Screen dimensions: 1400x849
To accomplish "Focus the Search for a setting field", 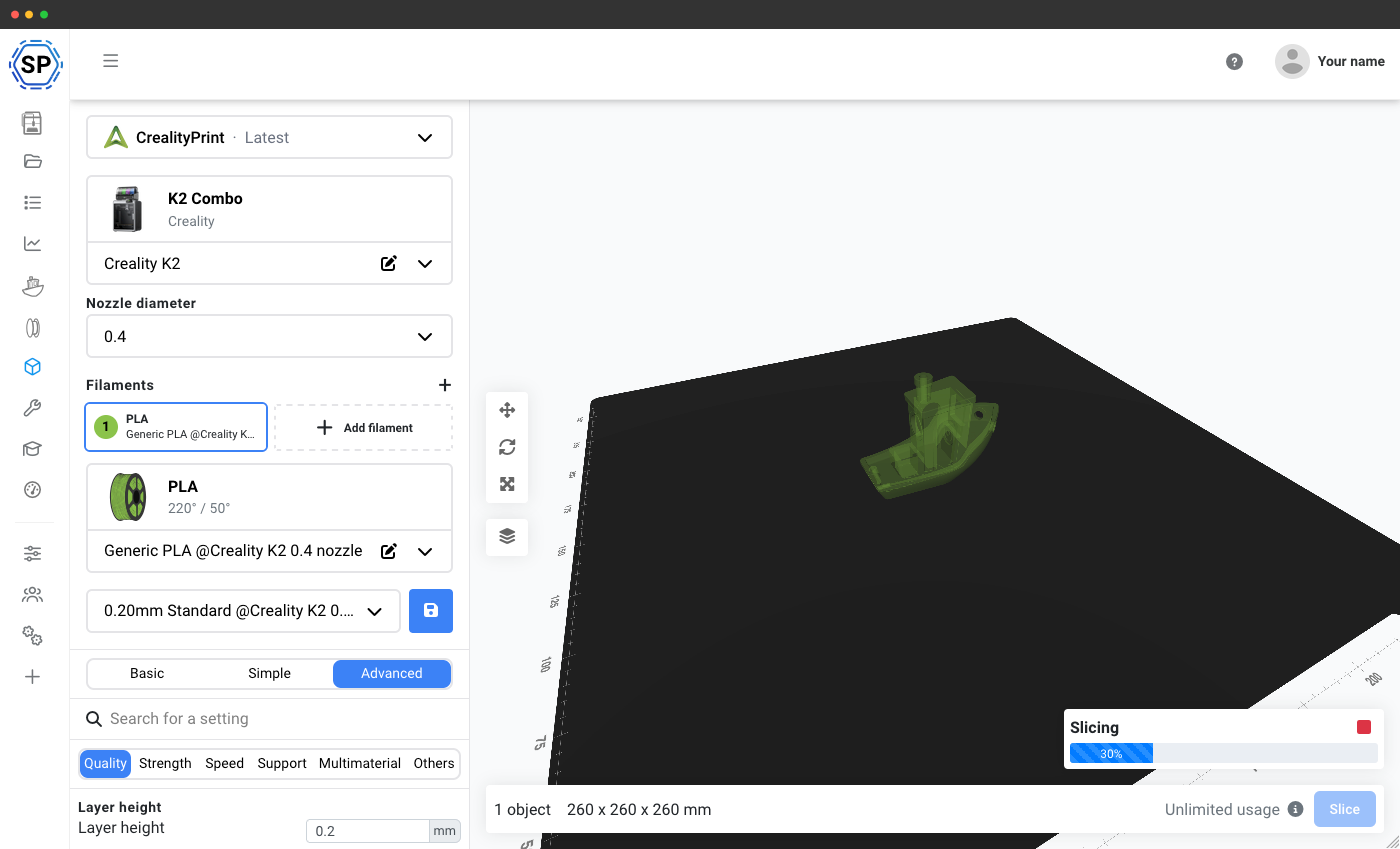I will coord(269,719).
